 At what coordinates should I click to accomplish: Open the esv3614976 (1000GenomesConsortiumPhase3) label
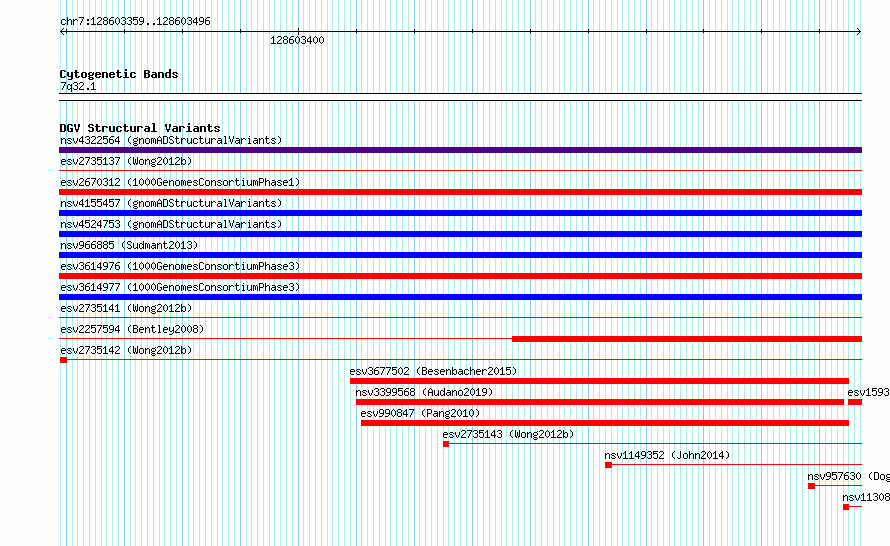tap(180, 266)
